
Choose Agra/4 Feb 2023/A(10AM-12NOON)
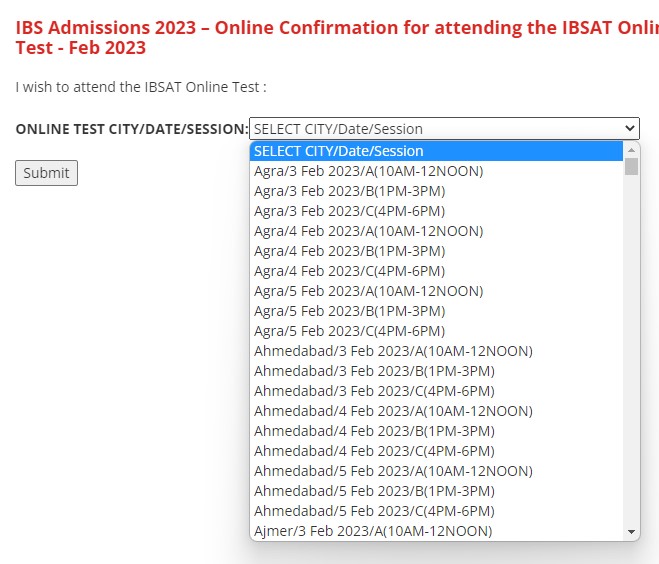[368, 231]
